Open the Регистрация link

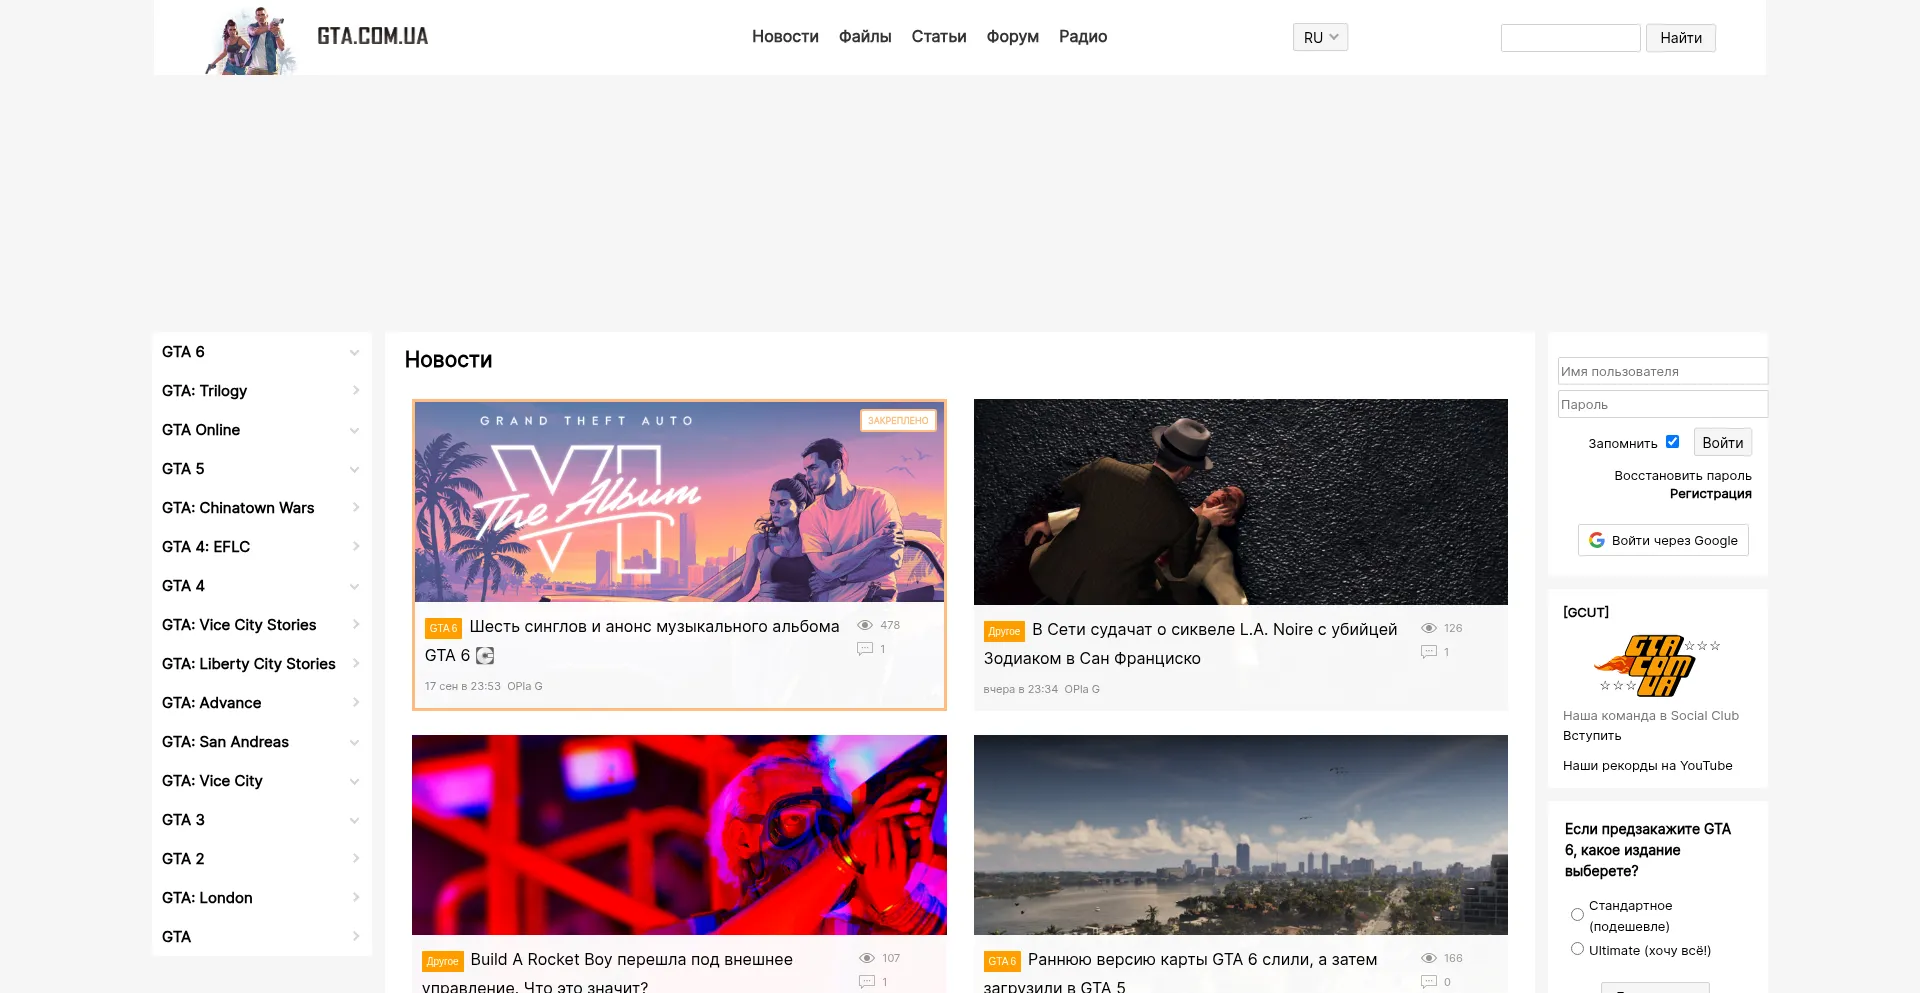[x=1711, y=494]
